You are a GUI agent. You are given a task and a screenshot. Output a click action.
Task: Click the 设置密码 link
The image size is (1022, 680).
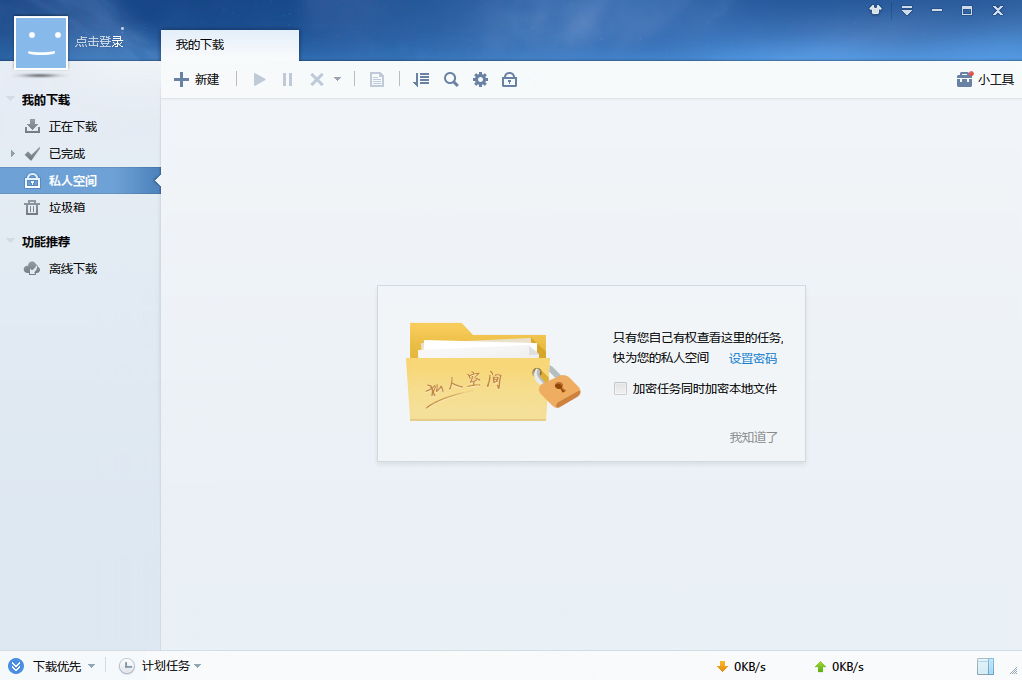pyautogui.click(x=751, y=358)
